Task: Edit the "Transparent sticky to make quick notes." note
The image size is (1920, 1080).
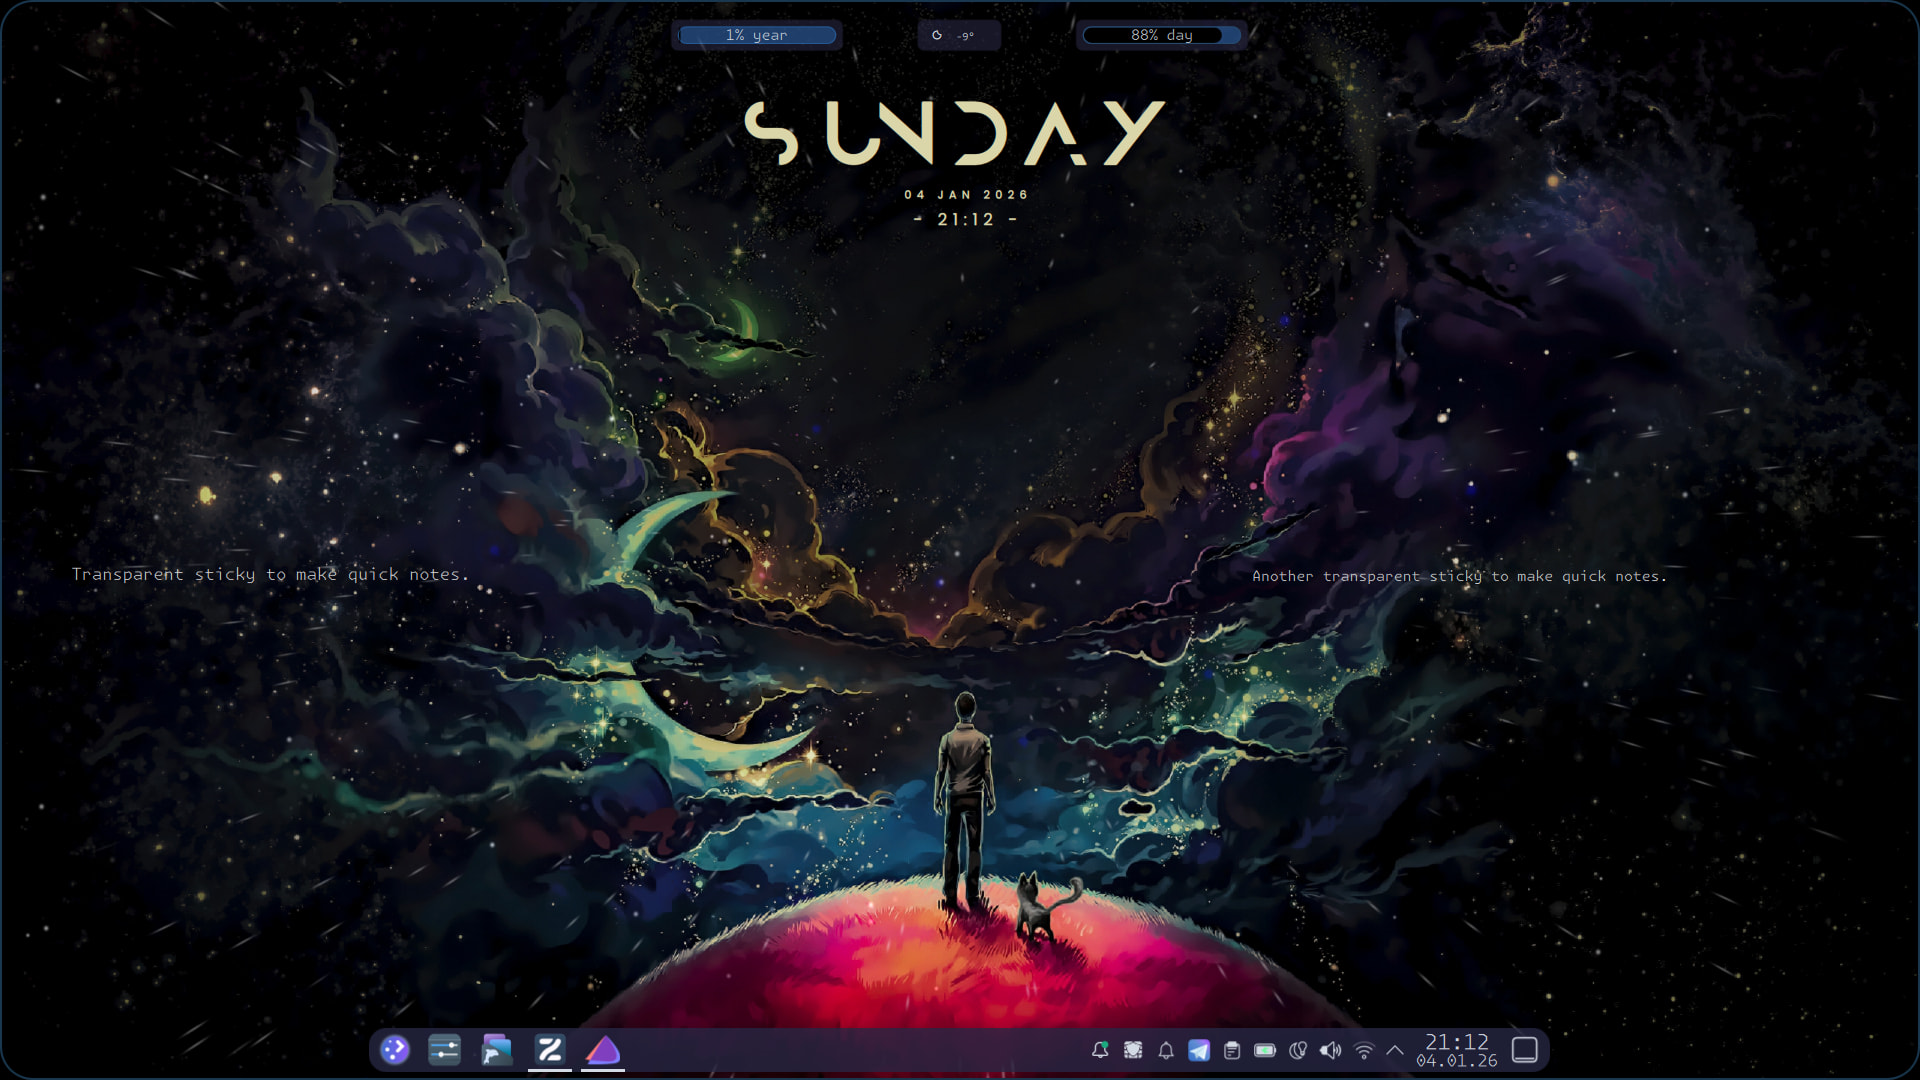Action: [x=270, y=574]
